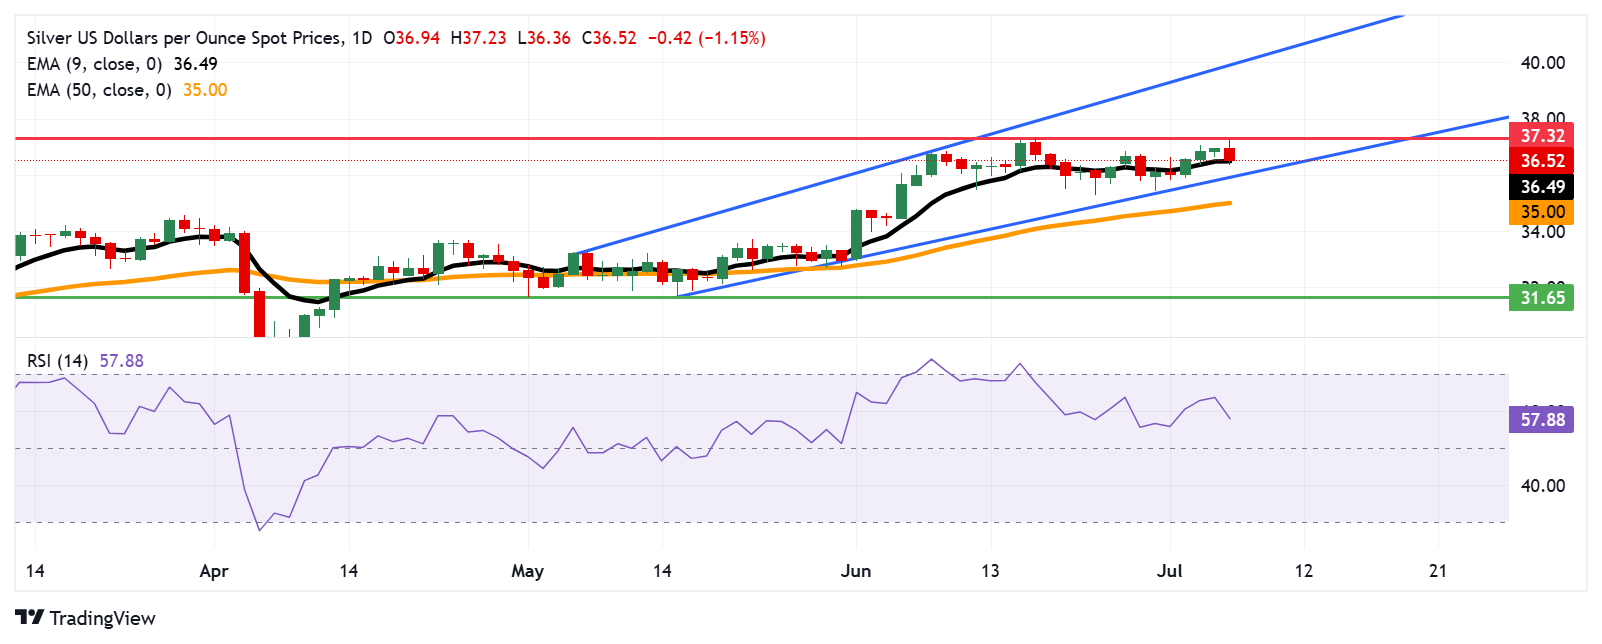Click the green 31.65 support price label
The height and width of the screenshot is (644, 1602).
1541,298
